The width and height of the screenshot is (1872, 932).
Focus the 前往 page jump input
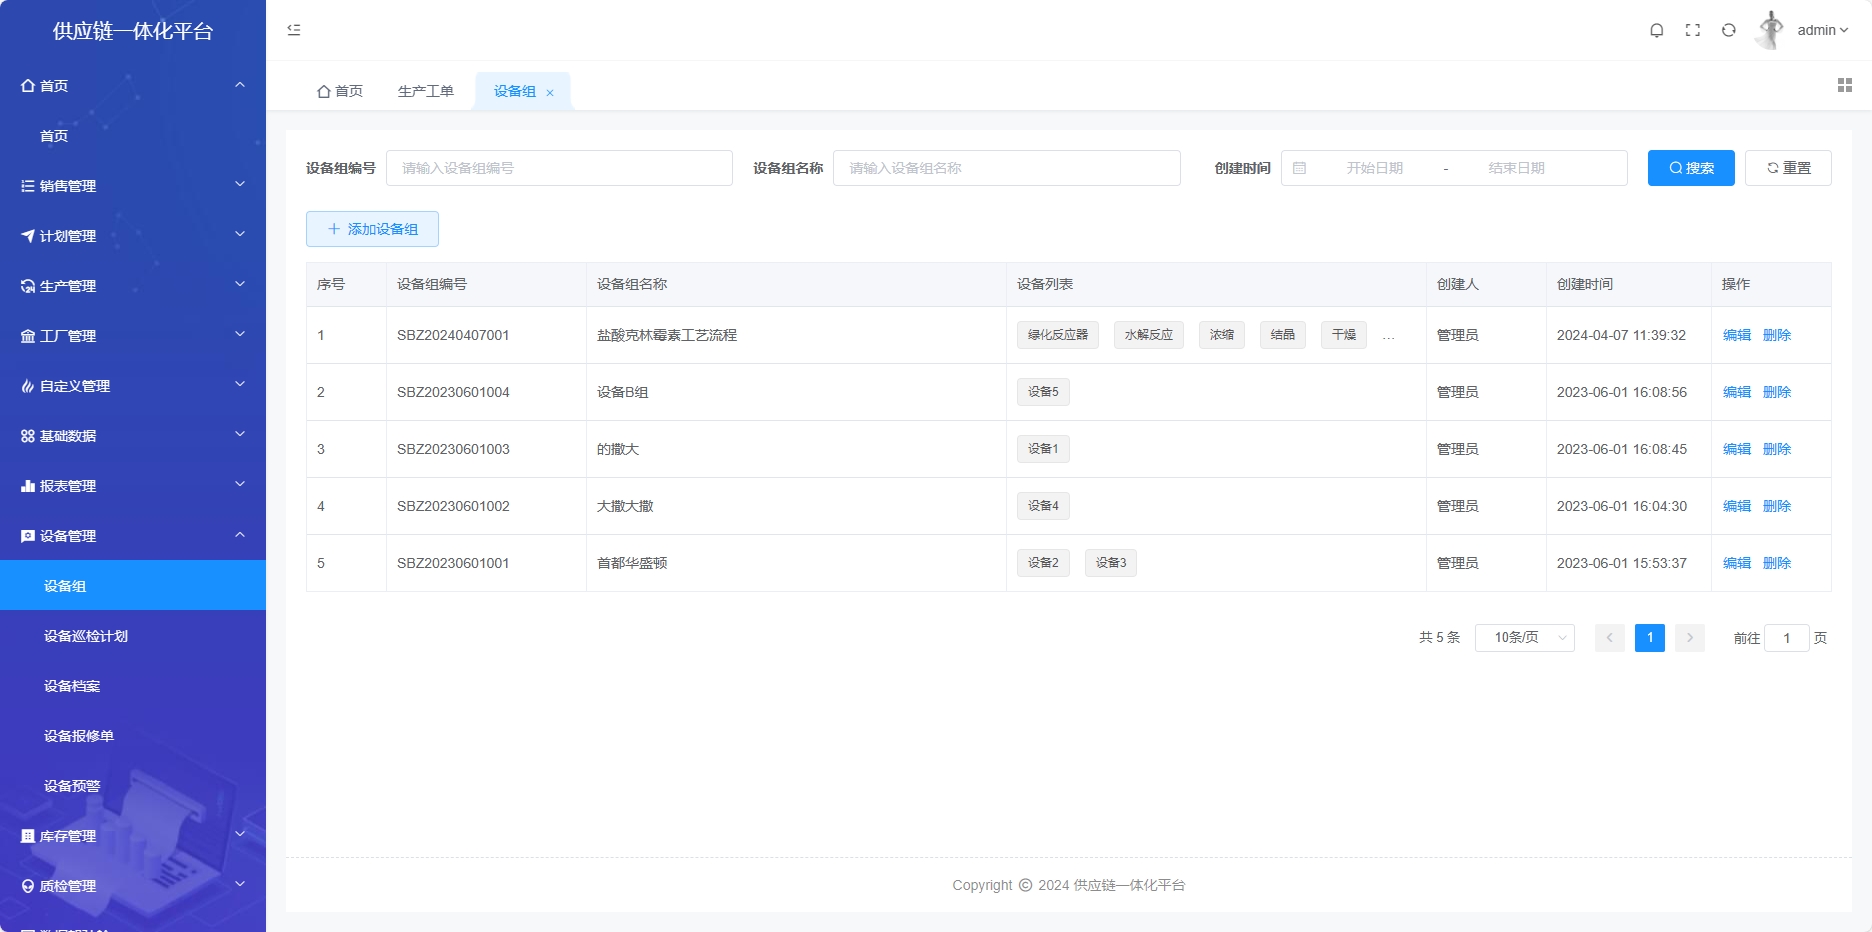coord(1787,638)
